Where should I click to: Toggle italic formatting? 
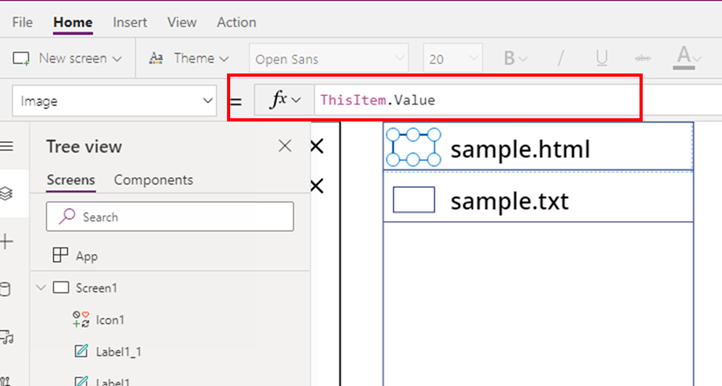[x=560, y=58]
